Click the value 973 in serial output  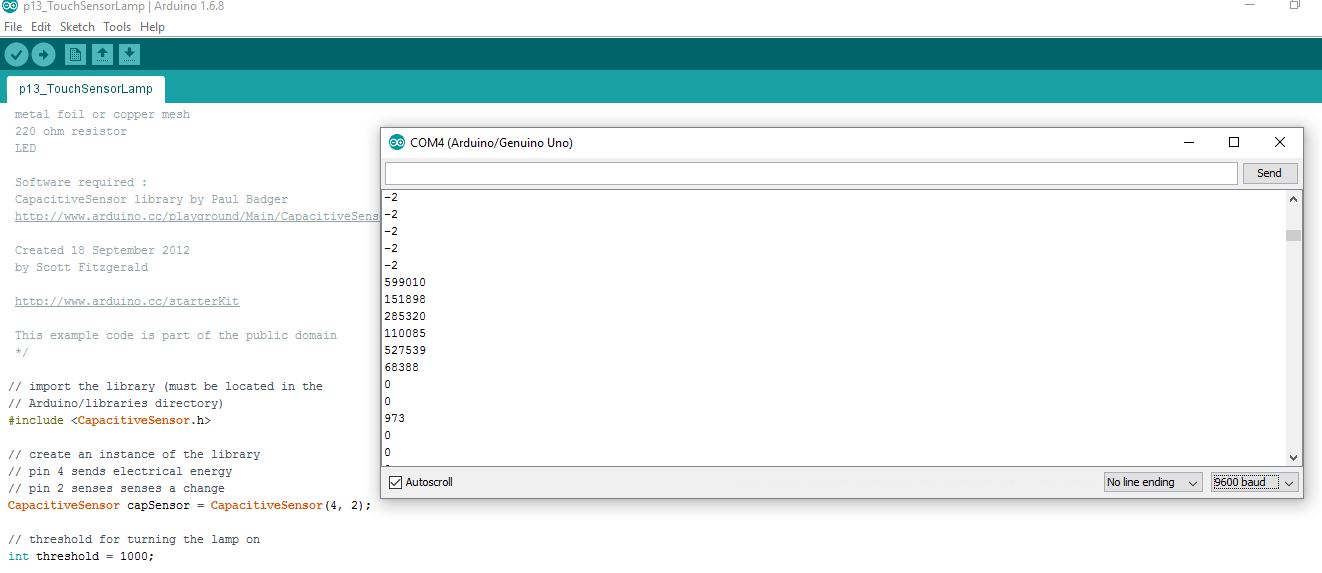[x=394, y=418]
